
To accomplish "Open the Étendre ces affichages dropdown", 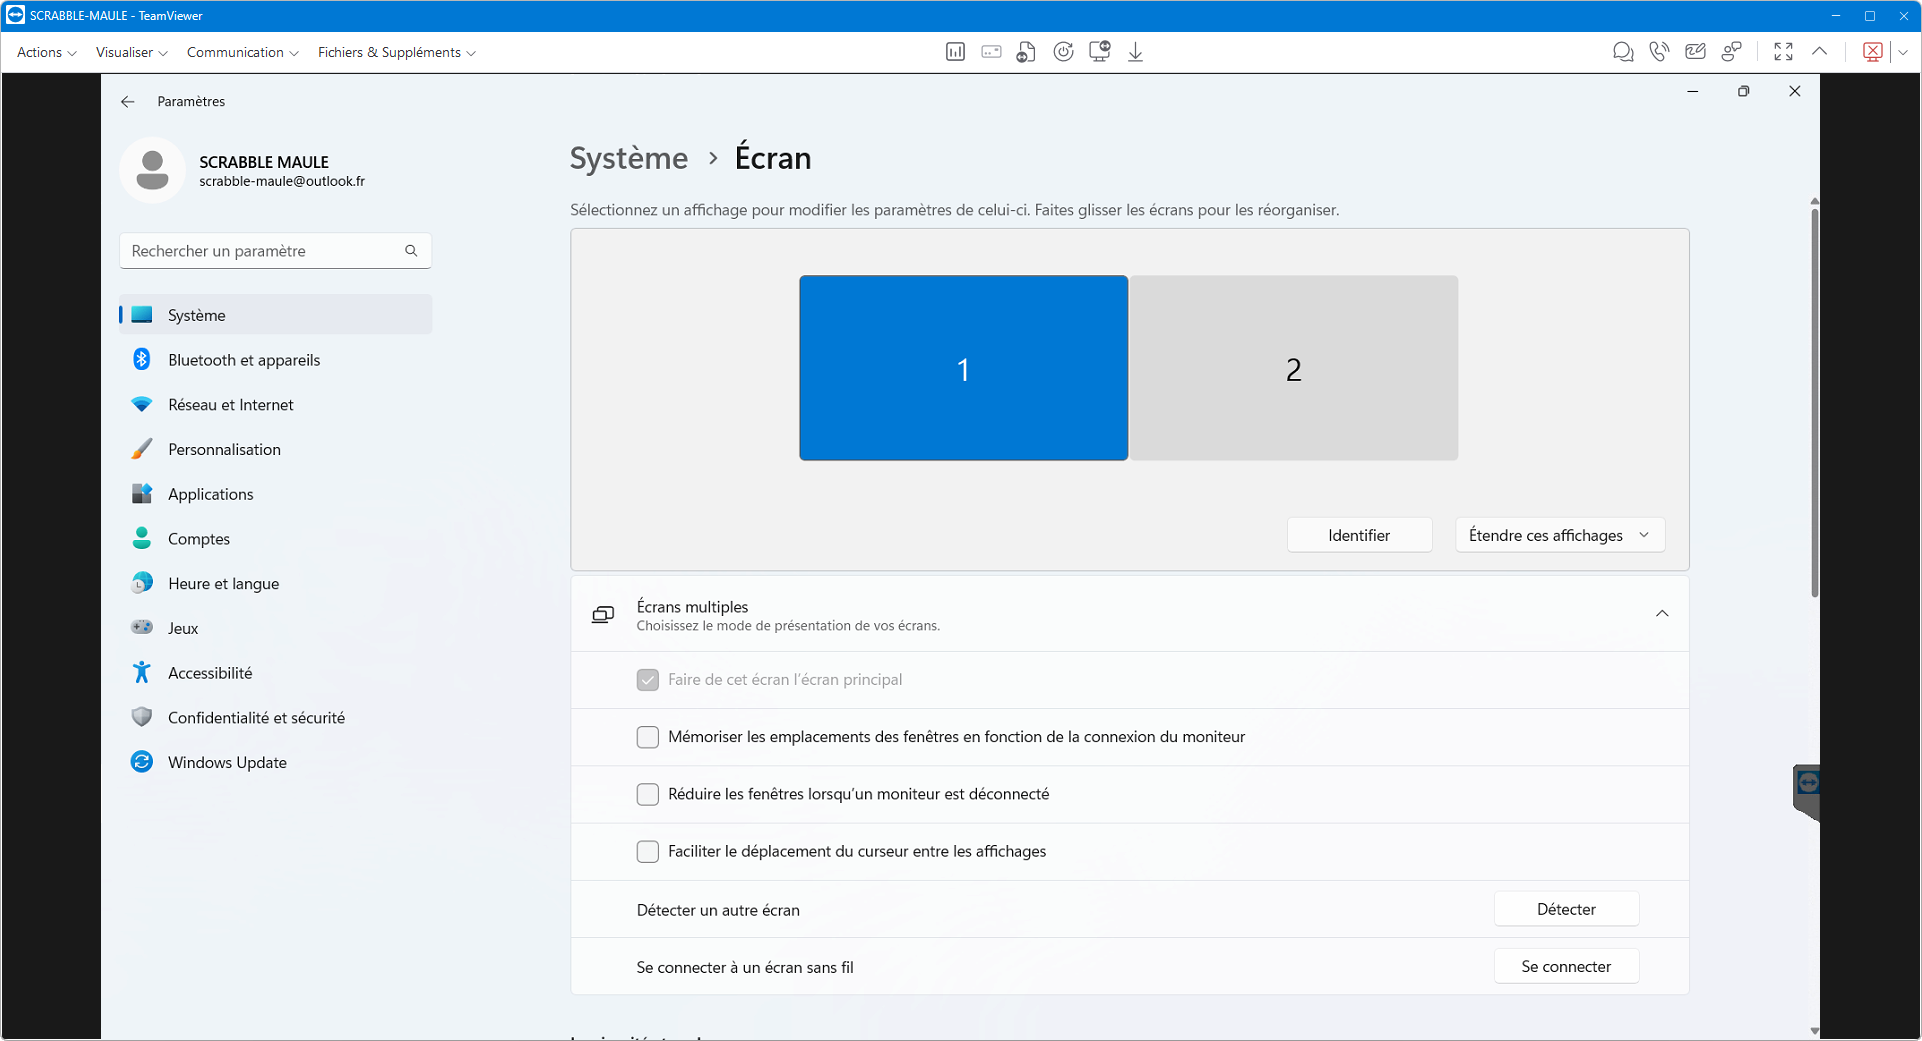I will click(x=1559, y=535).
